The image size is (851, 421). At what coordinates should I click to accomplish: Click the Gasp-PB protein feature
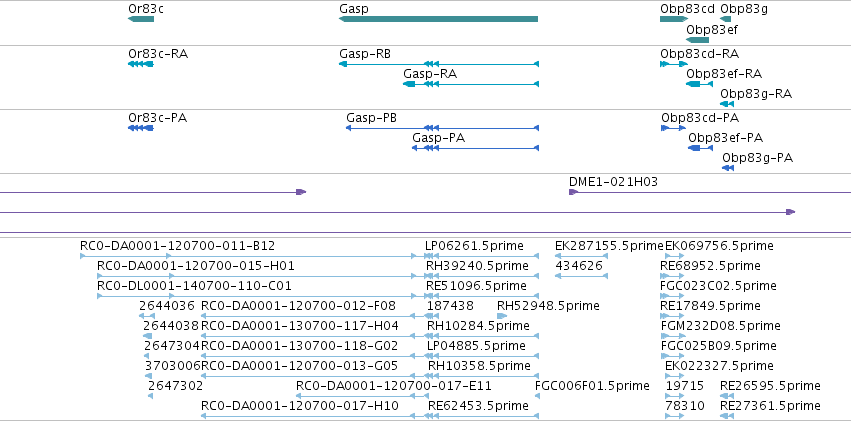coord(442,128)
